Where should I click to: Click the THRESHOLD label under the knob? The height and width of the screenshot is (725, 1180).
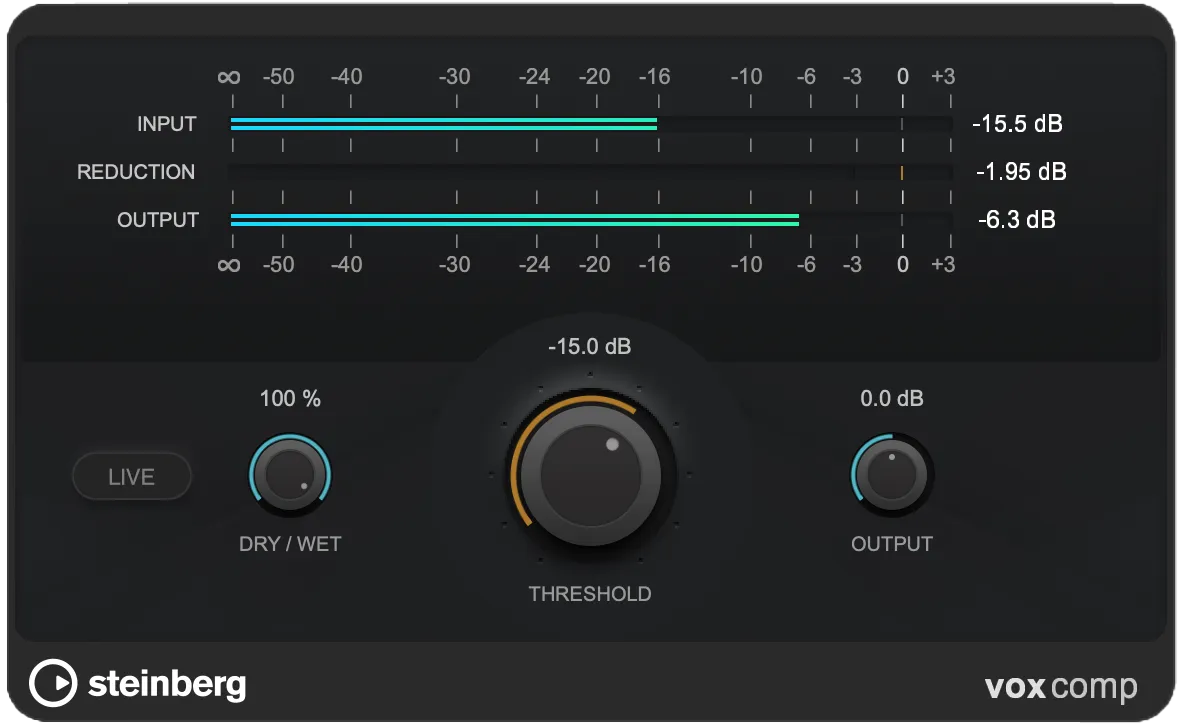tap(589, 594)
